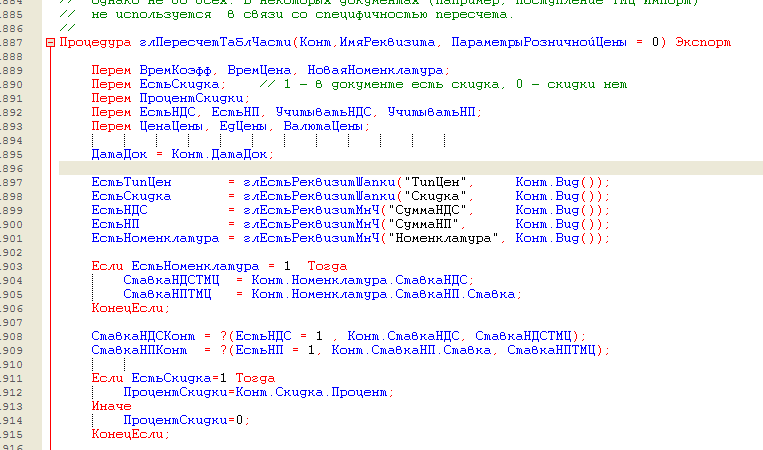Click the ВалютаЦены variable declaration

click(329, 125)
